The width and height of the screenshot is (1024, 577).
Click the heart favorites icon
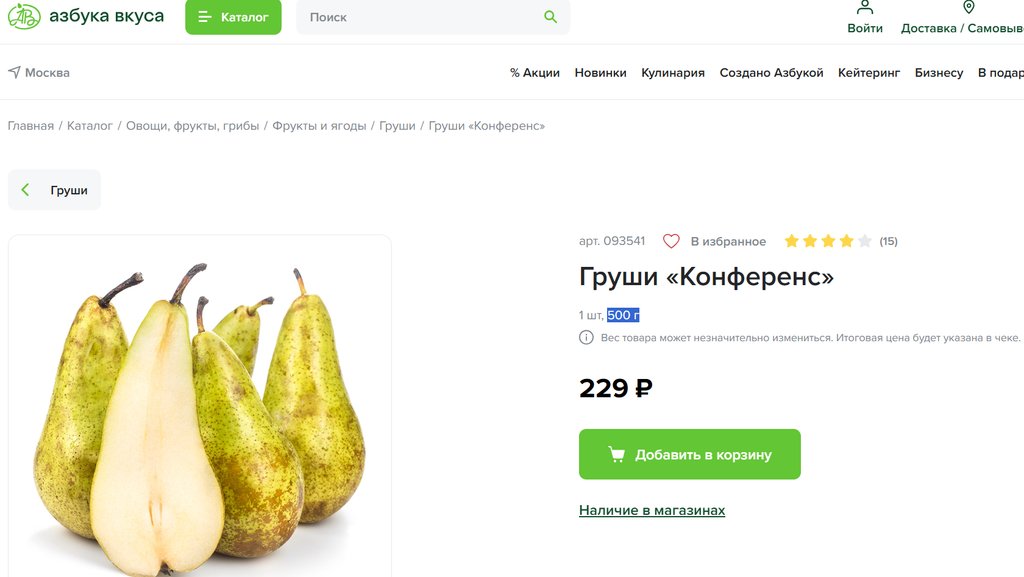[x=671, y=241]
